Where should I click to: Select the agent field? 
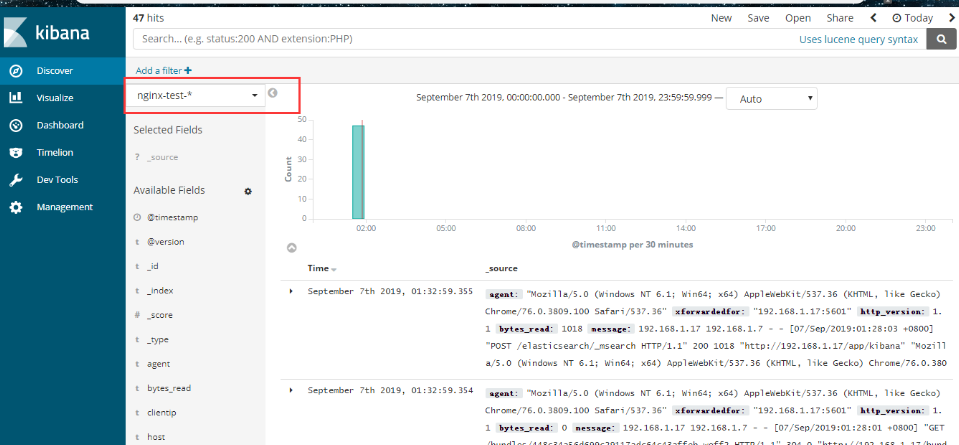158,364
